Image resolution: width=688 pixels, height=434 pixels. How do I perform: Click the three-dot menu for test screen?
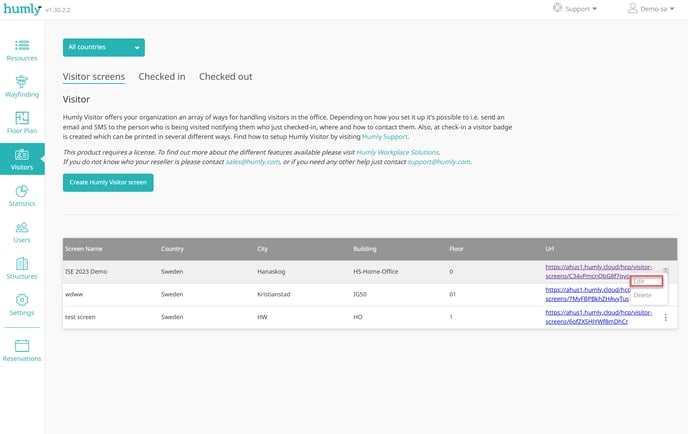pos(666,317)
